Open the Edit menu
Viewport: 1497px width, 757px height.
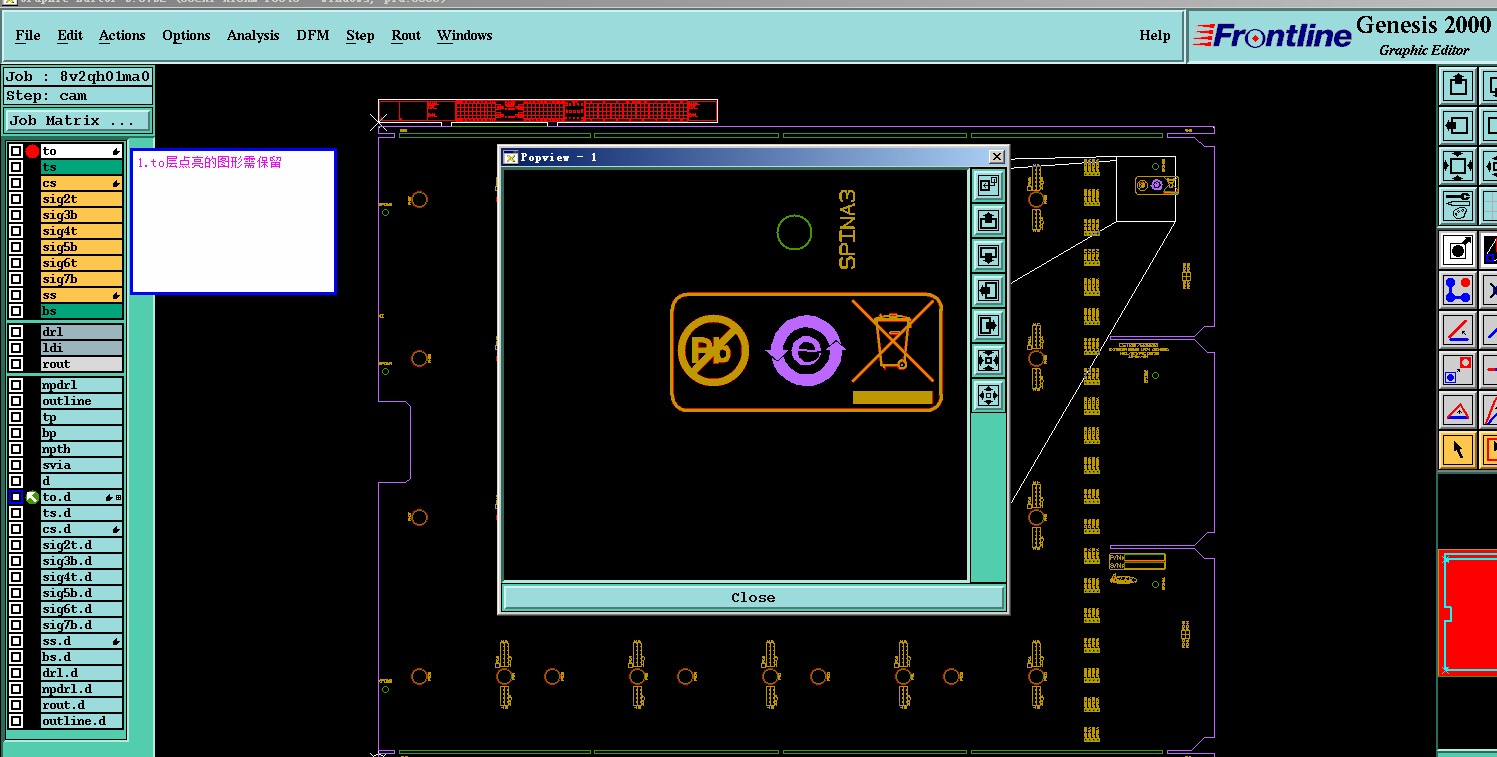tap(70, 35)
